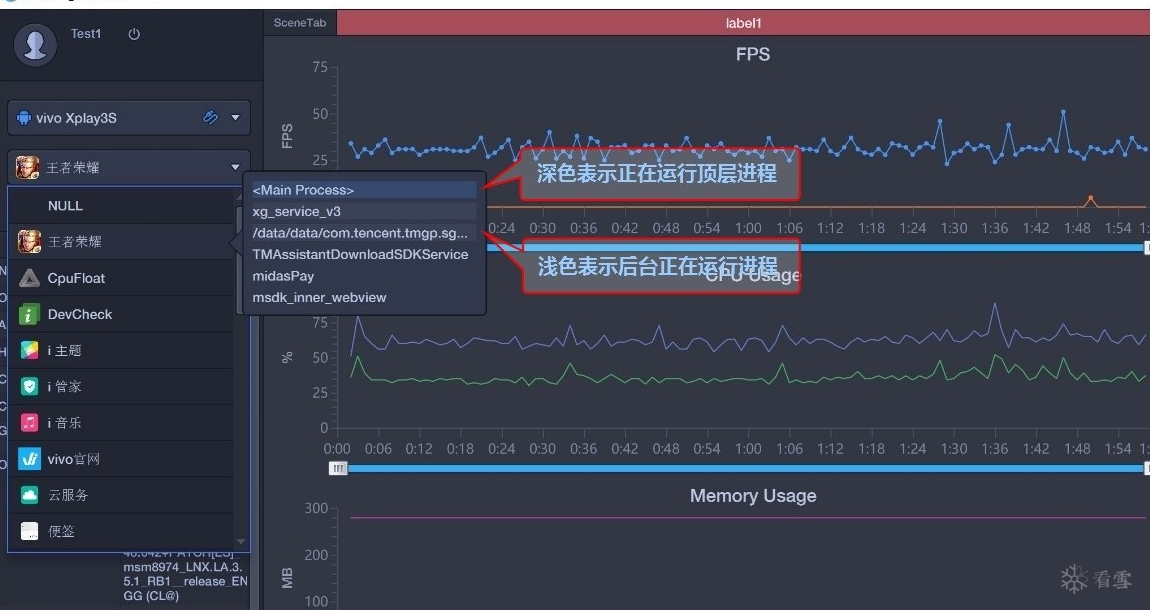Click the label1 red scene bar
Viewport: 1150px width, 610px height.
click(743, 23)
